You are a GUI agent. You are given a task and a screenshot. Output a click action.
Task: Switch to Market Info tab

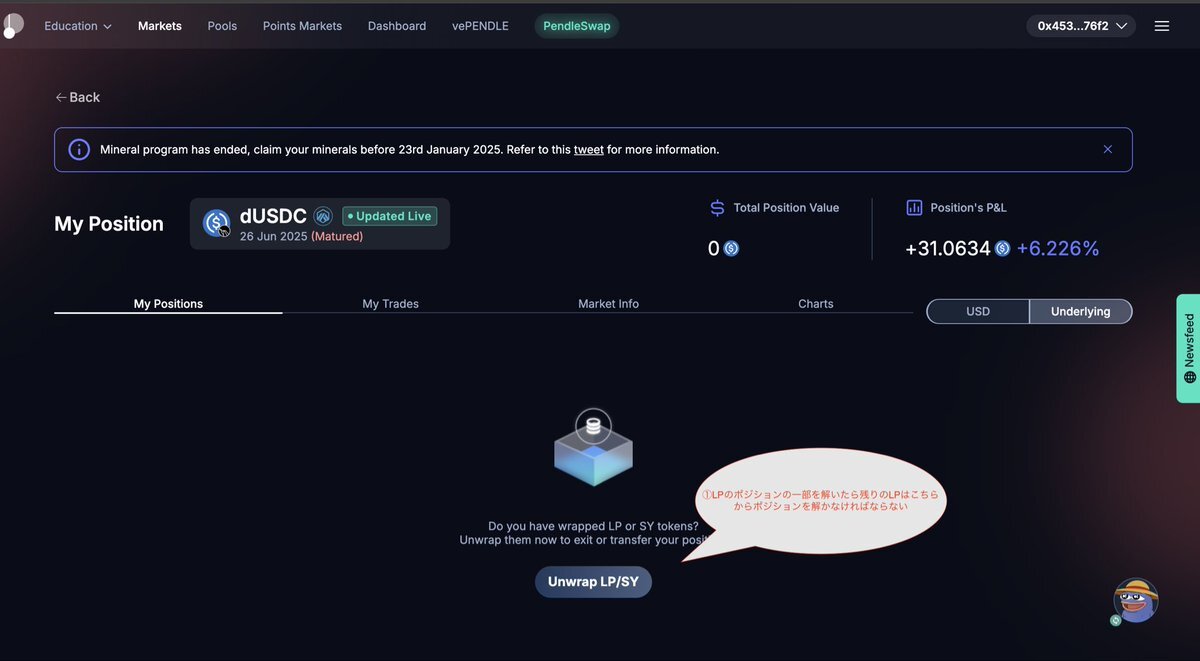(608, 304)
